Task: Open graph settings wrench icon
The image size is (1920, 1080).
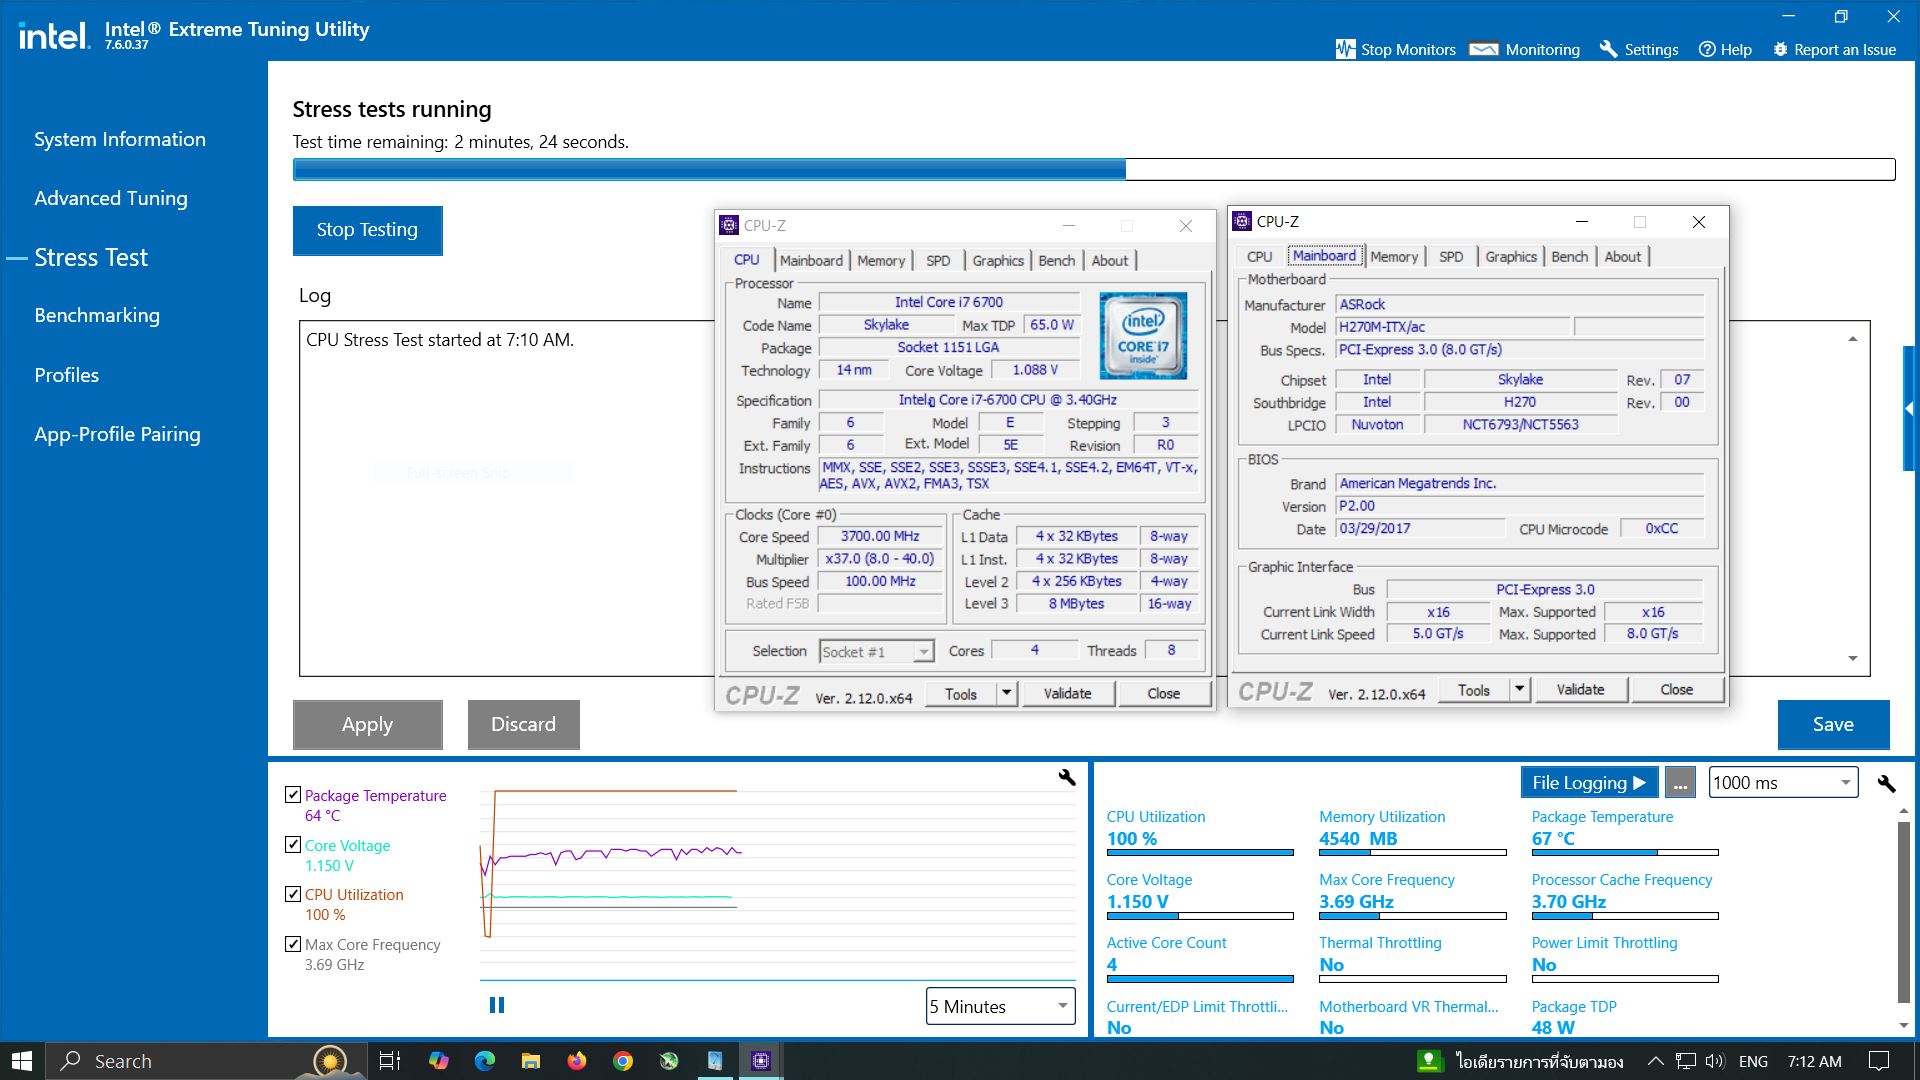Action: click(1067, 777)
